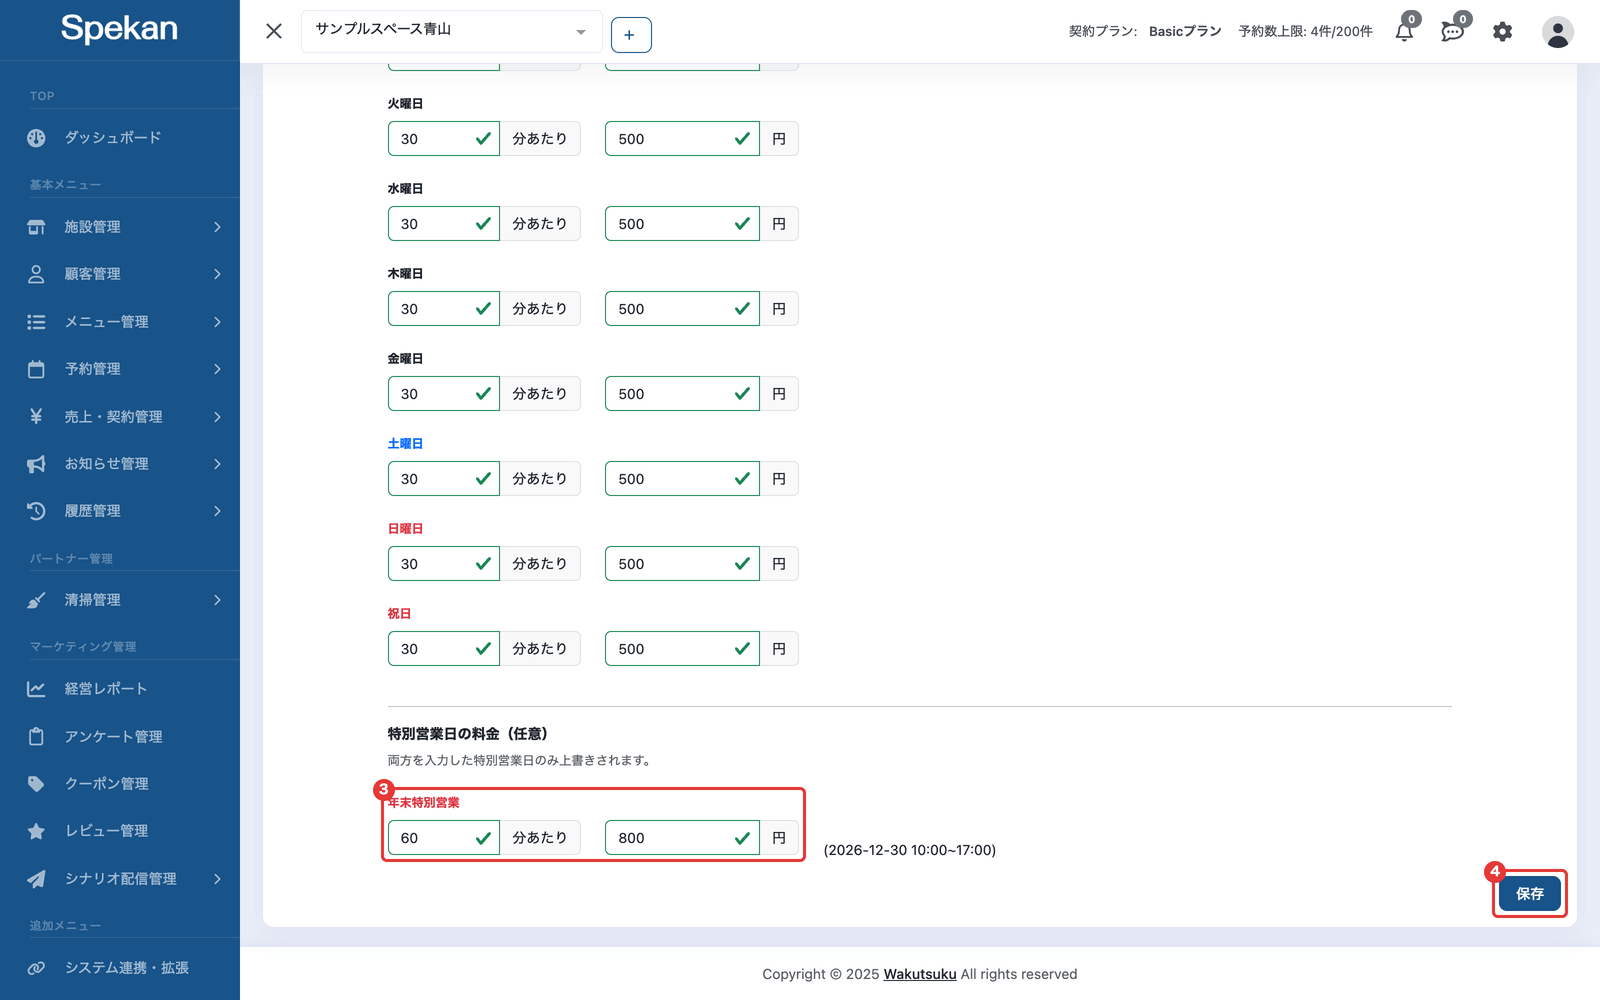Screen dimensions: 1600x1000
Task: Click the plus button to add space
Action: (631, 35)
